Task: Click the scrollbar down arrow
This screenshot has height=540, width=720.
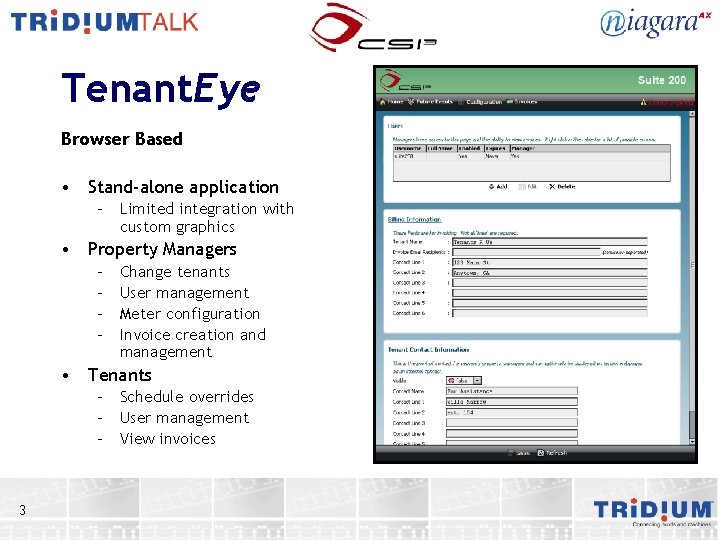Action: [x=692, y=442]
